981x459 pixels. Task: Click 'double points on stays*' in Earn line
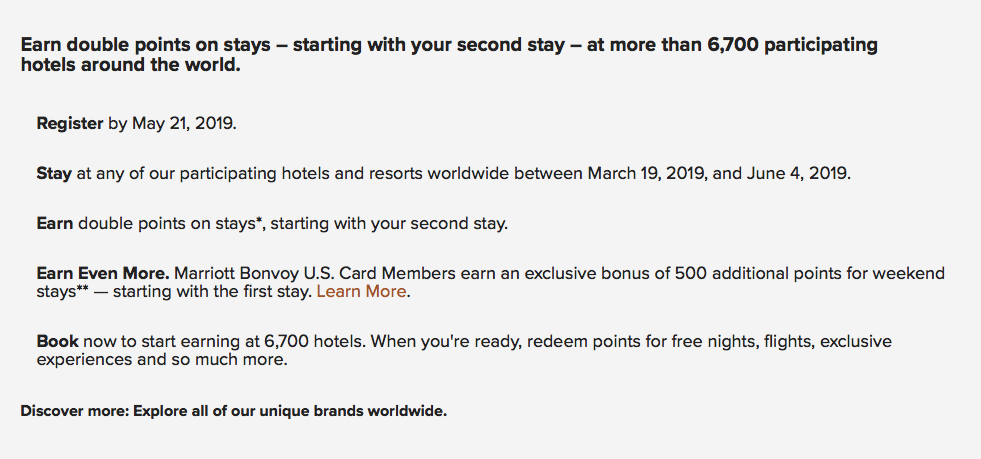169,224
